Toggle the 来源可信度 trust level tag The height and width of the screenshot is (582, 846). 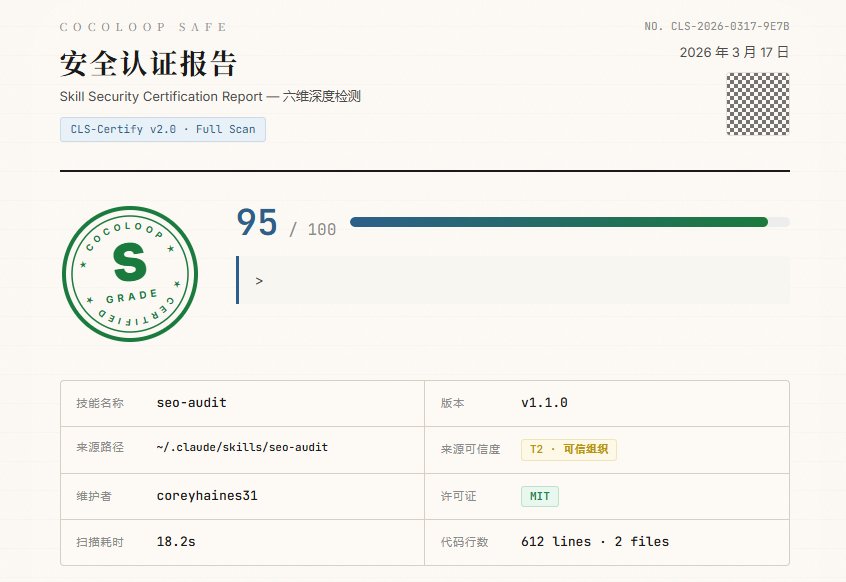(566, 450)
